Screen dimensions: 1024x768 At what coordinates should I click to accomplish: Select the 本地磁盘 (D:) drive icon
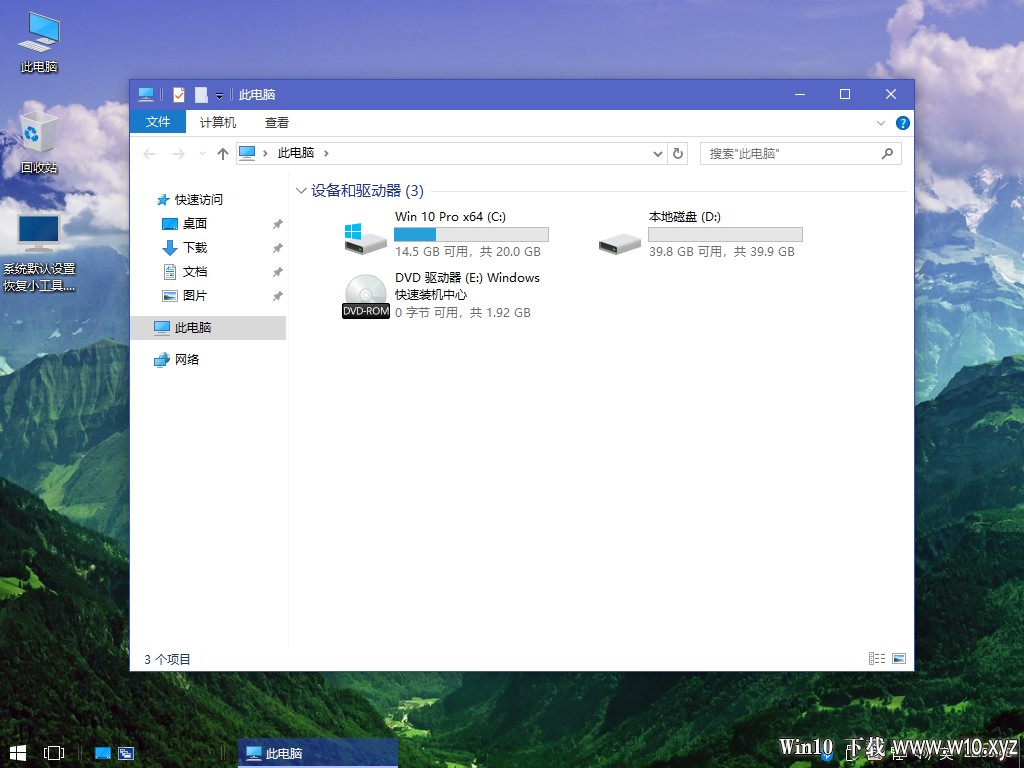pyautogui.click(x=620, y=240)
